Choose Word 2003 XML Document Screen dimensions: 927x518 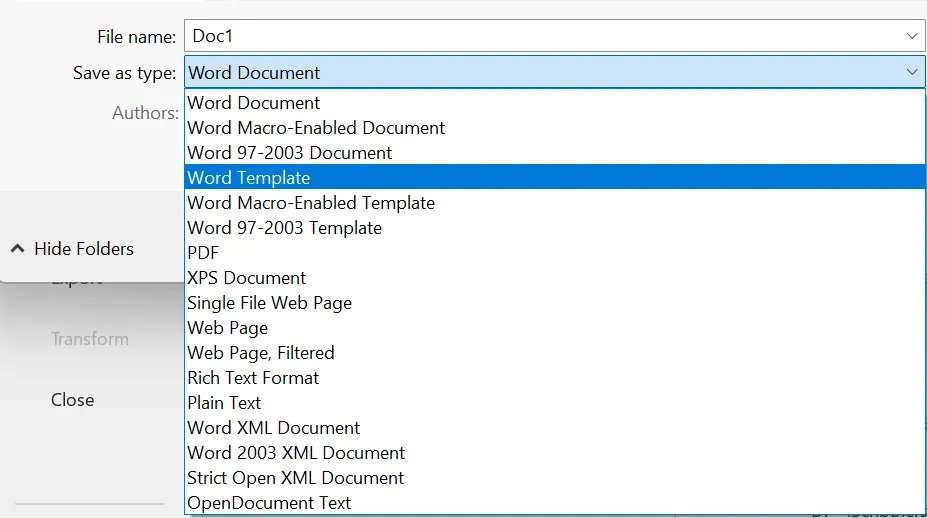click(555, 452)
